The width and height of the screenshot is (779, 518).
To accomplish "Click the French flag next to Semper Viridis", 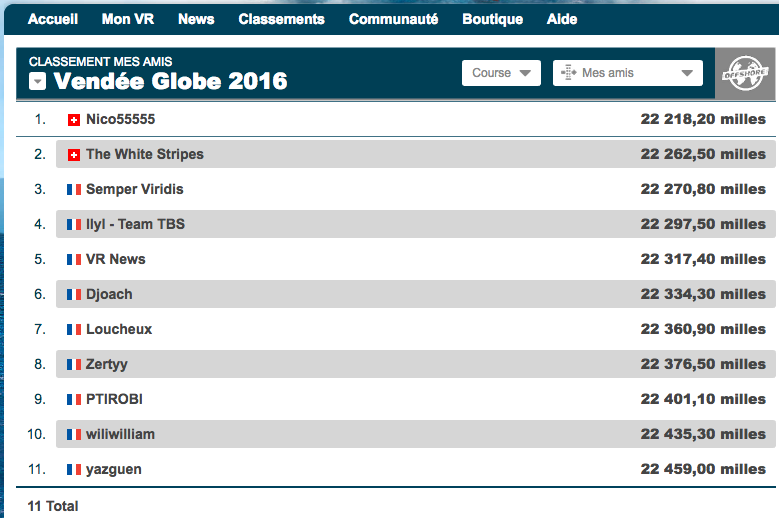I will [x=73, y=190].
